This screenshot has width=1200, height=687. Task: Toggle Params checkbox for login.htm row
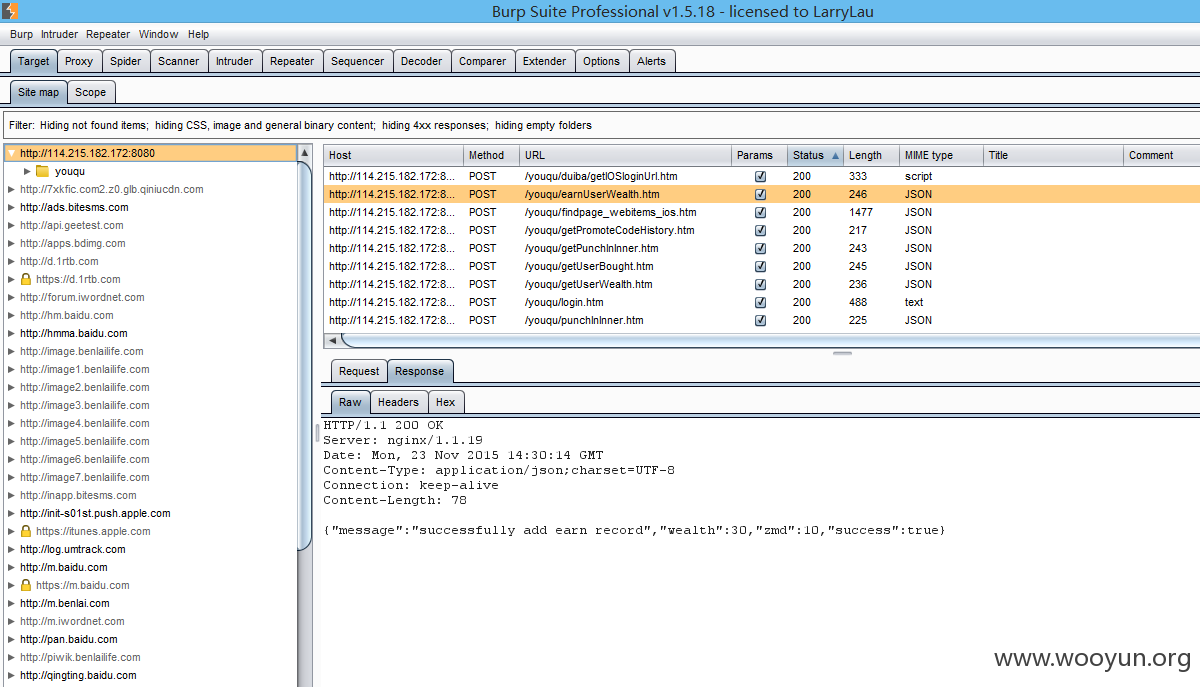tap(760, 302)
